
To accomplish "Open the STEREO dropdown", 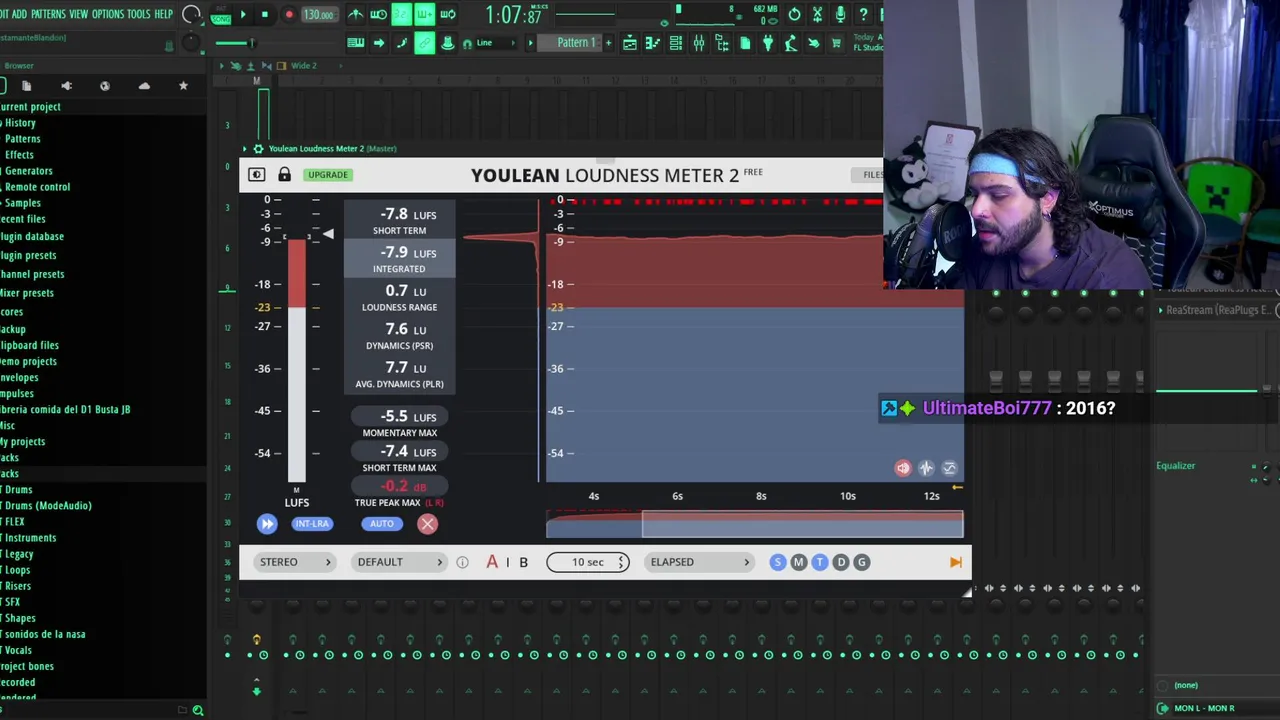I will pyautogui.click(x=295, y=562).
